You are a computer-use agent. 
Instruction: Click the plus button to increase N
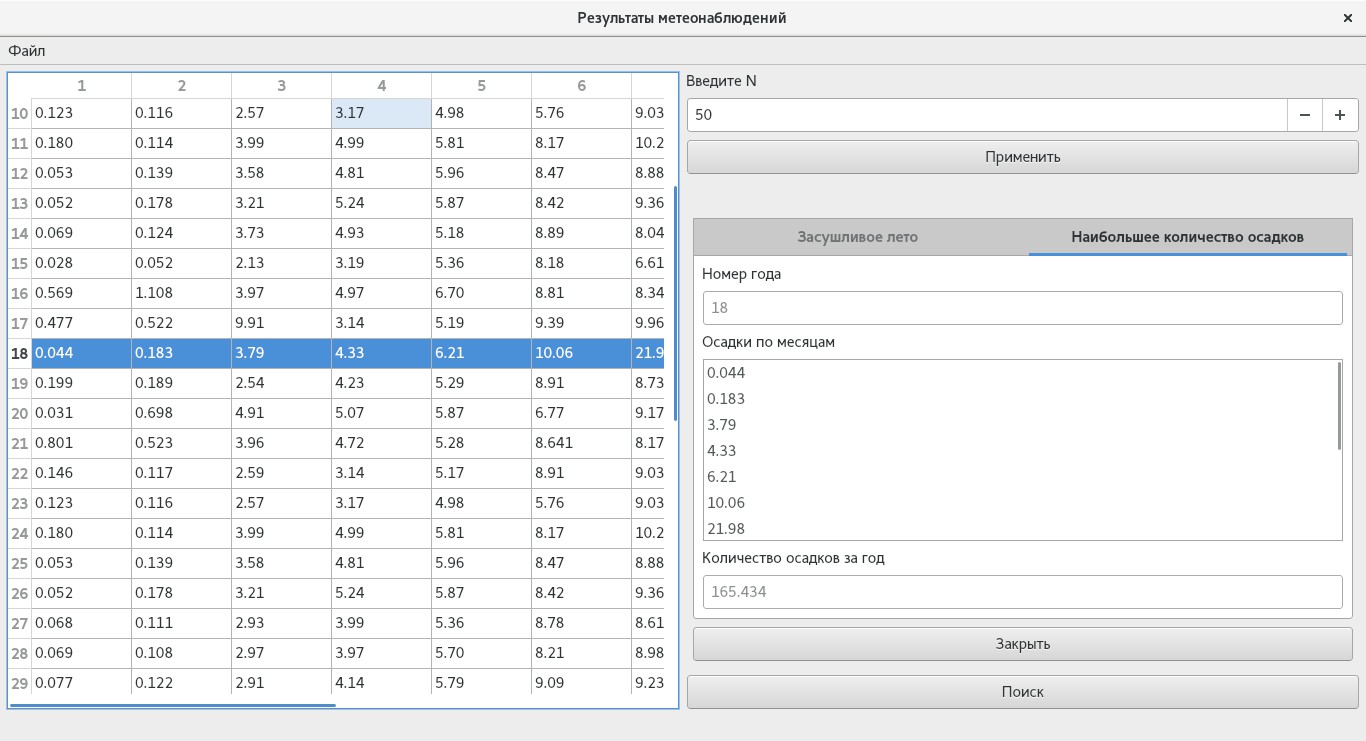(x=1340, y=115)
